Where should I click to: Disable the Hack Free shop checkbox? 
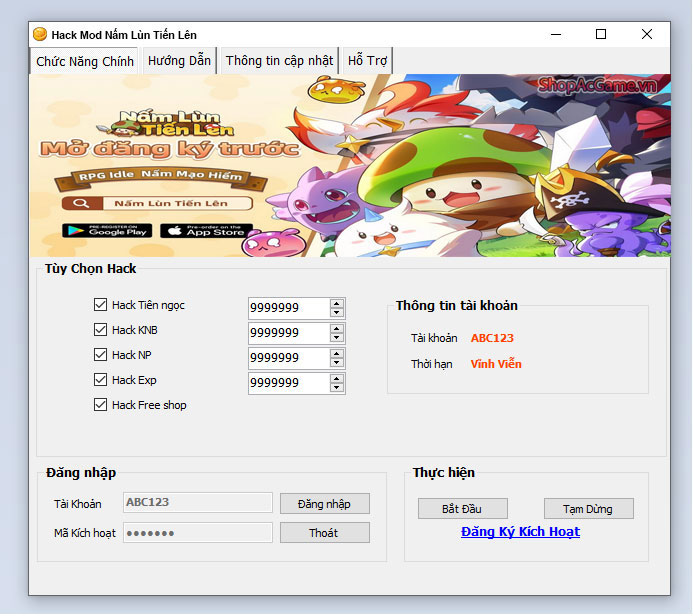pyautogui.click(x=100, y=405)
